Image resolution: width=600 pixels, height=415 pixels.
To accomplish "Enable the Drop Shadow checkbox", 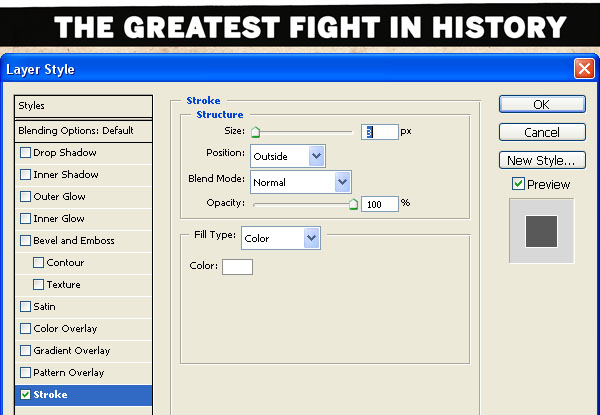I will point(26,153).
